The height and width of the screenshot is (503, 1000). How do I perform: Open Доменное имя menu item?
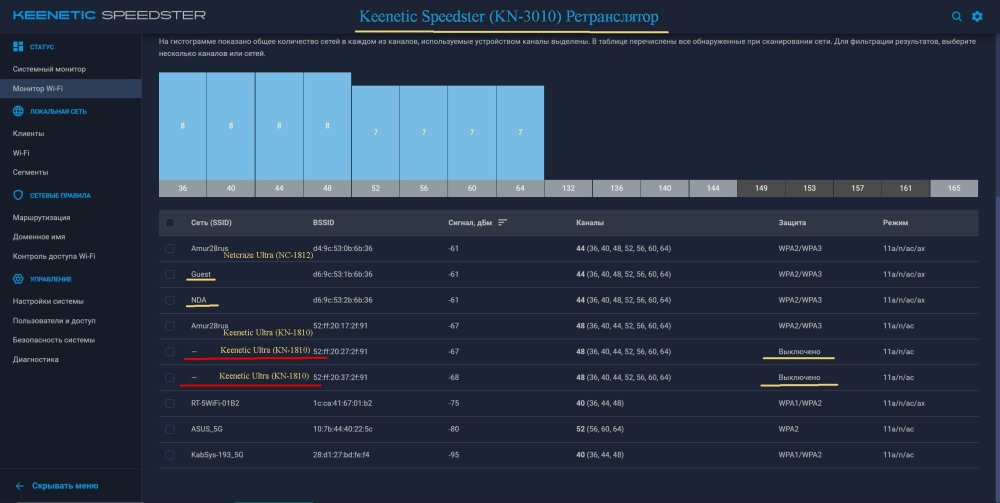point(39,237)
